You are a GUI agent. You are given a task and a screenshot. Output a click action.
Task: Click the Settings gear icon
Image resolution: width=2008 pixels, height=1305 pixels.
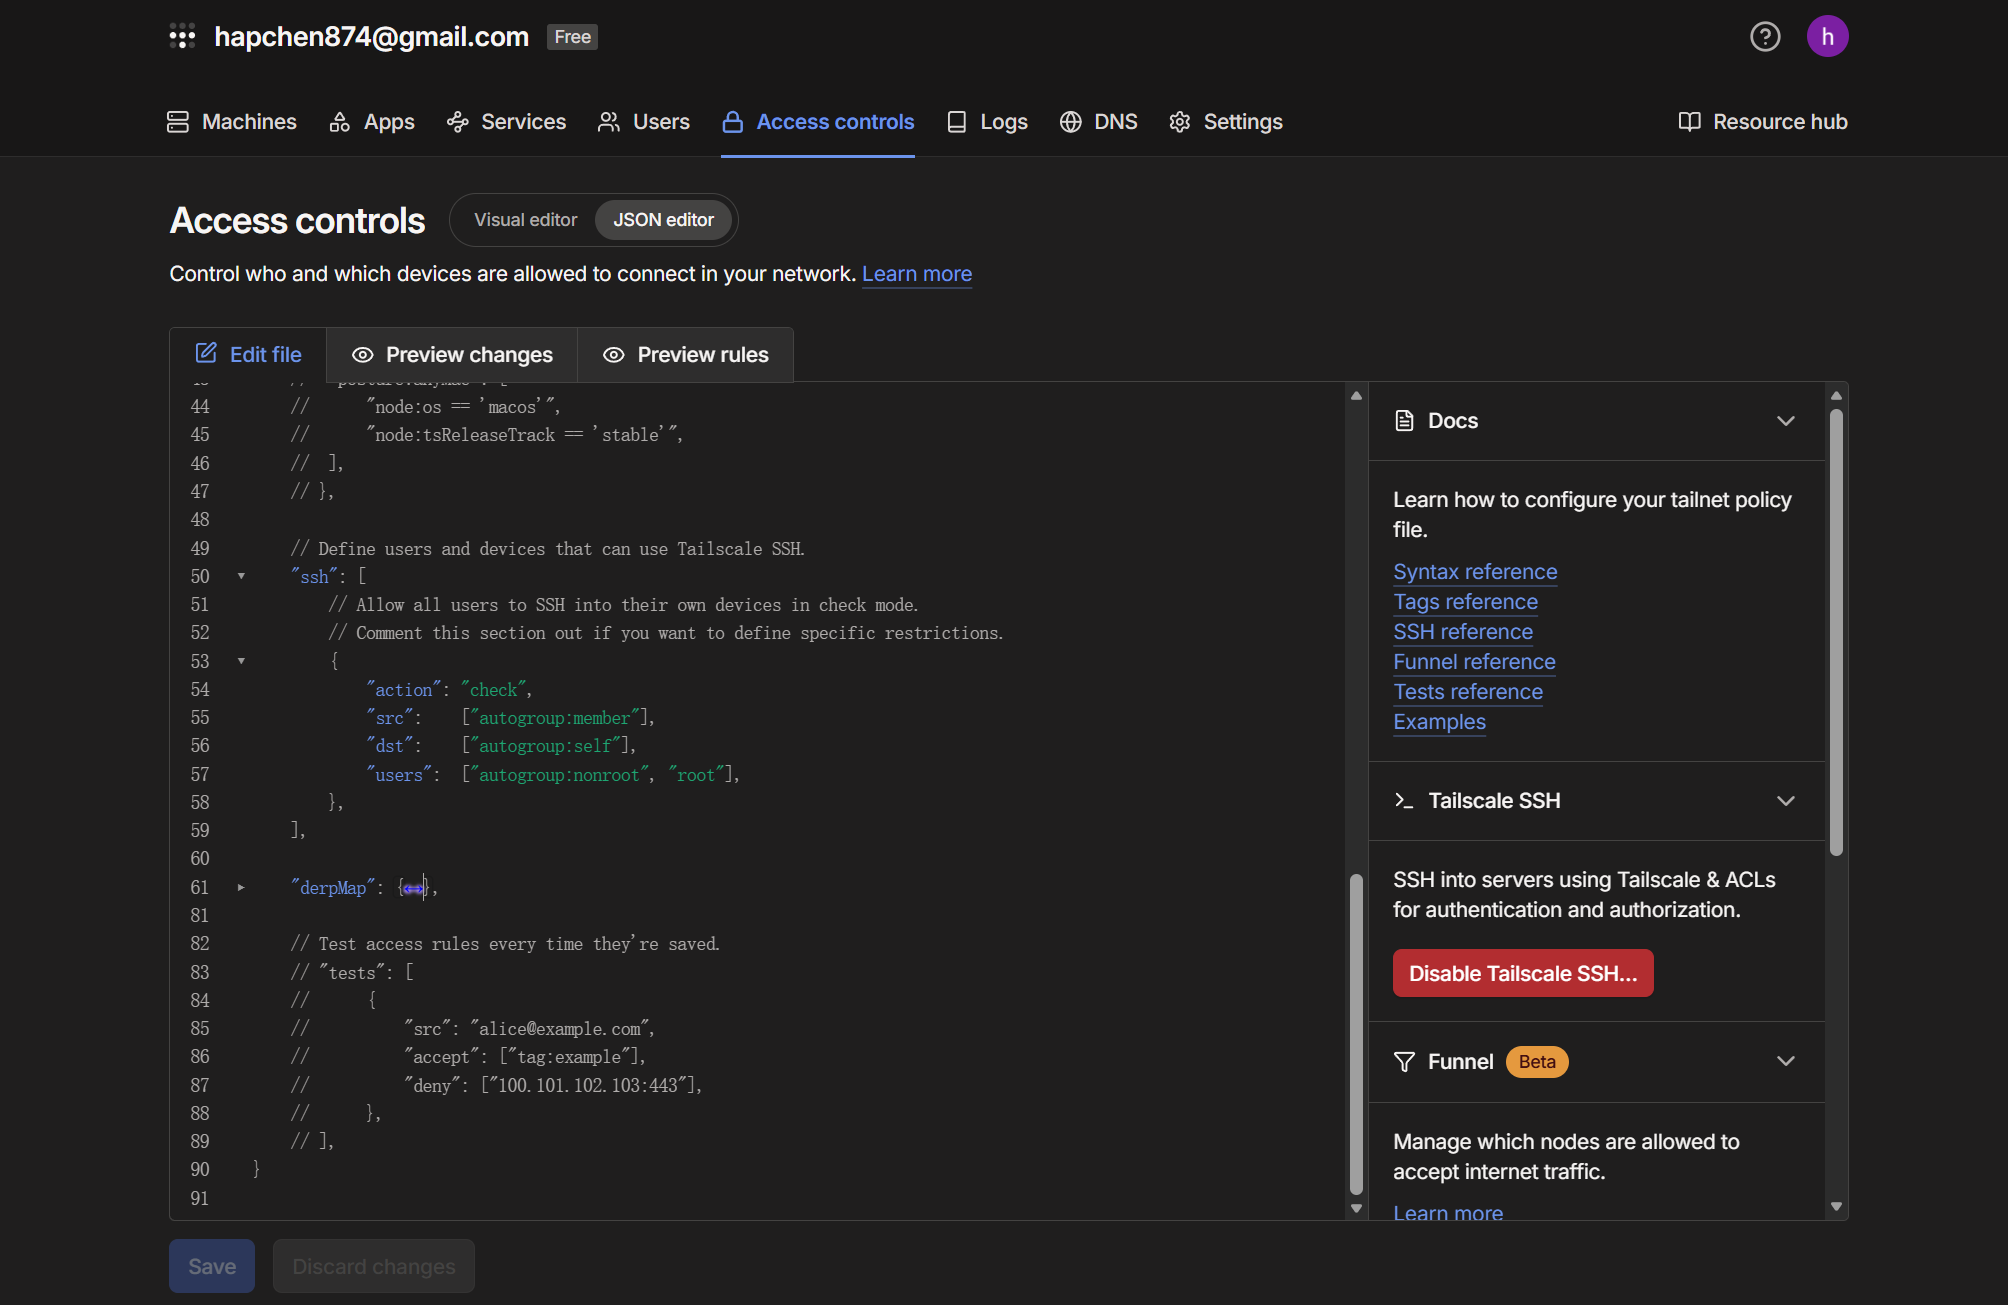pos(1180,122)
